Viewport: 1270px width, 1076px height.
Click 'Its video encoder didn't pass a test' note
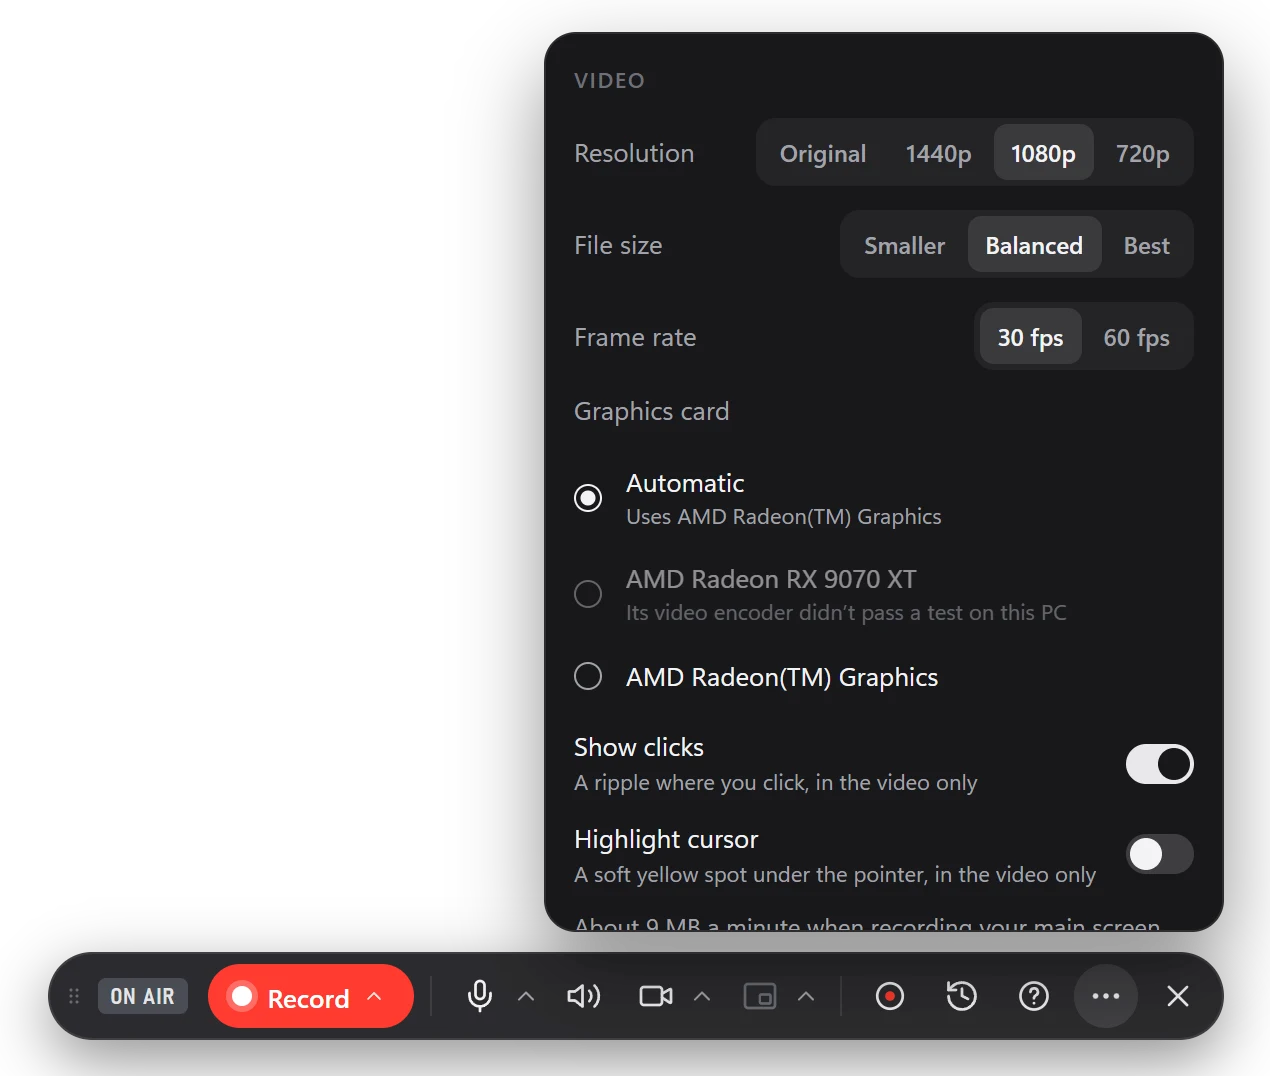(x=846, y=612)
